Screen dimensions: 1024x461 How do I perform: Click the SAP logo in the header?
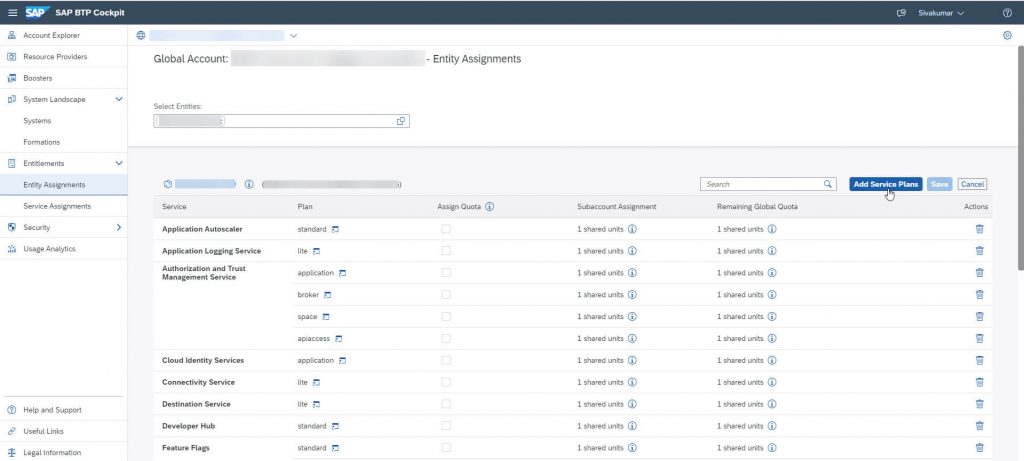[39, 12]
